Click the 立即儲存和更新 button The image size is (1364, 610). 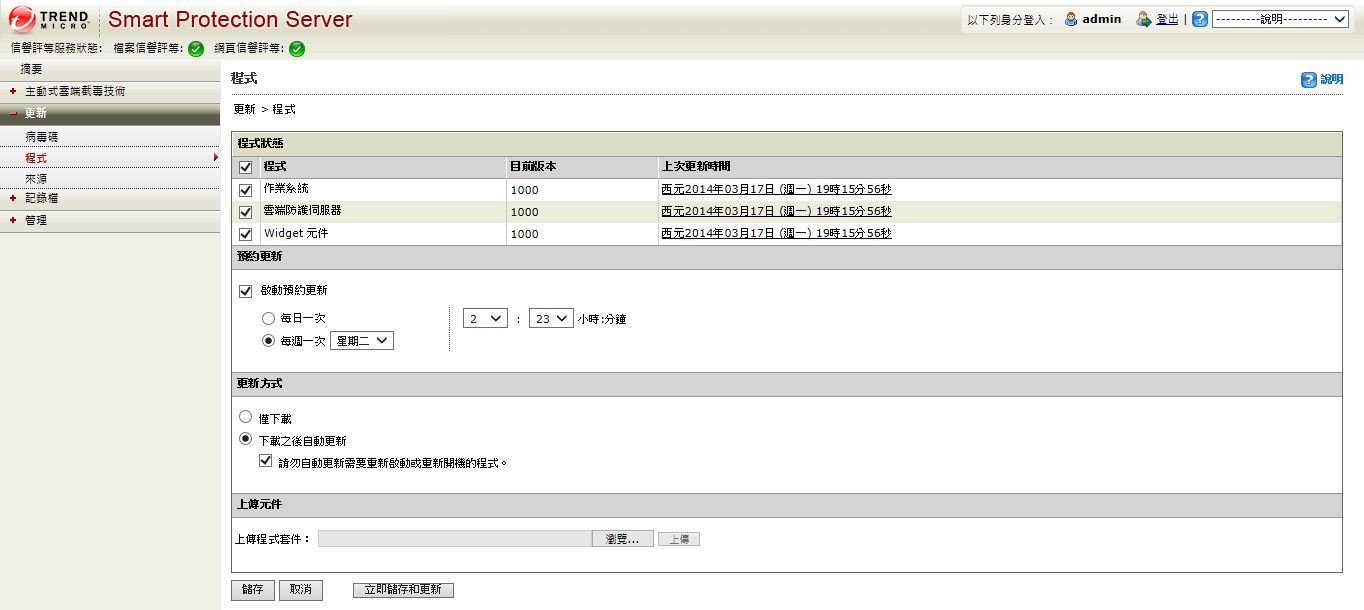pos(403,590)
